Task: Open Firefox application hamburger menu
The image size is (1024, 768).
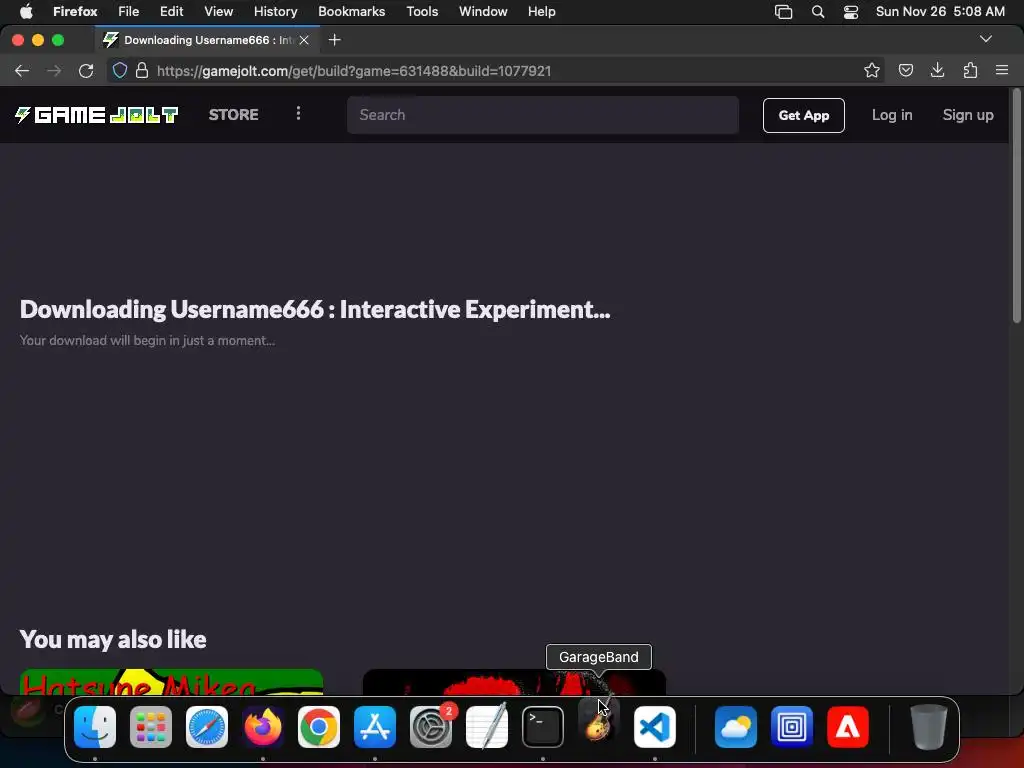Action: tap(1002, 71)
